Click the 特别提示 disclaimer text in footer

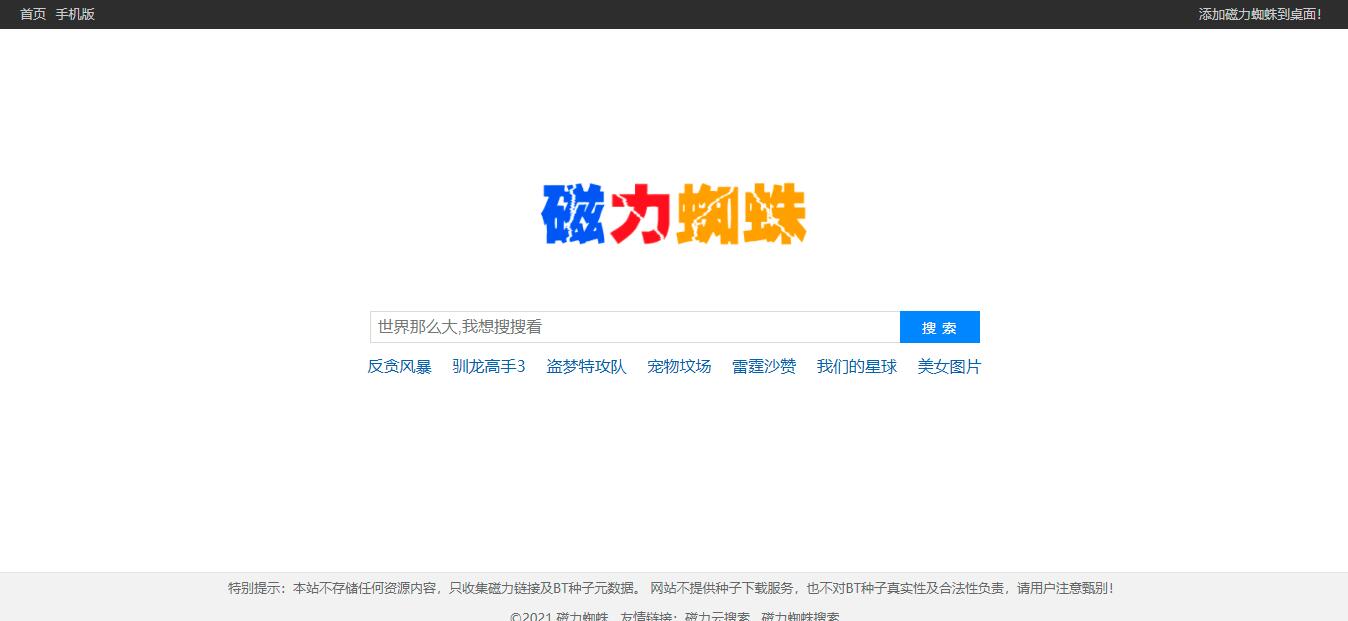(x=671, y=588)
